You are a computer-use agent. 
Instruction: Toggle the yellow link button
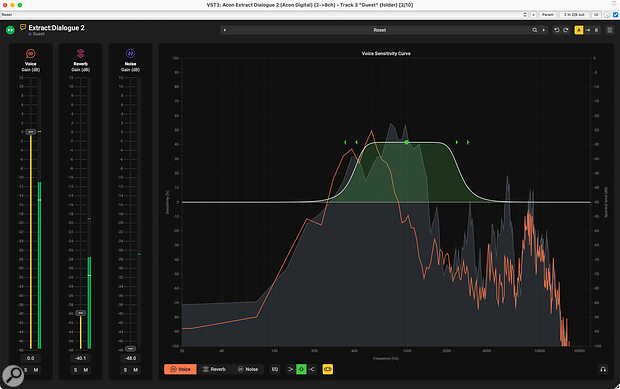tap(328, 369)
